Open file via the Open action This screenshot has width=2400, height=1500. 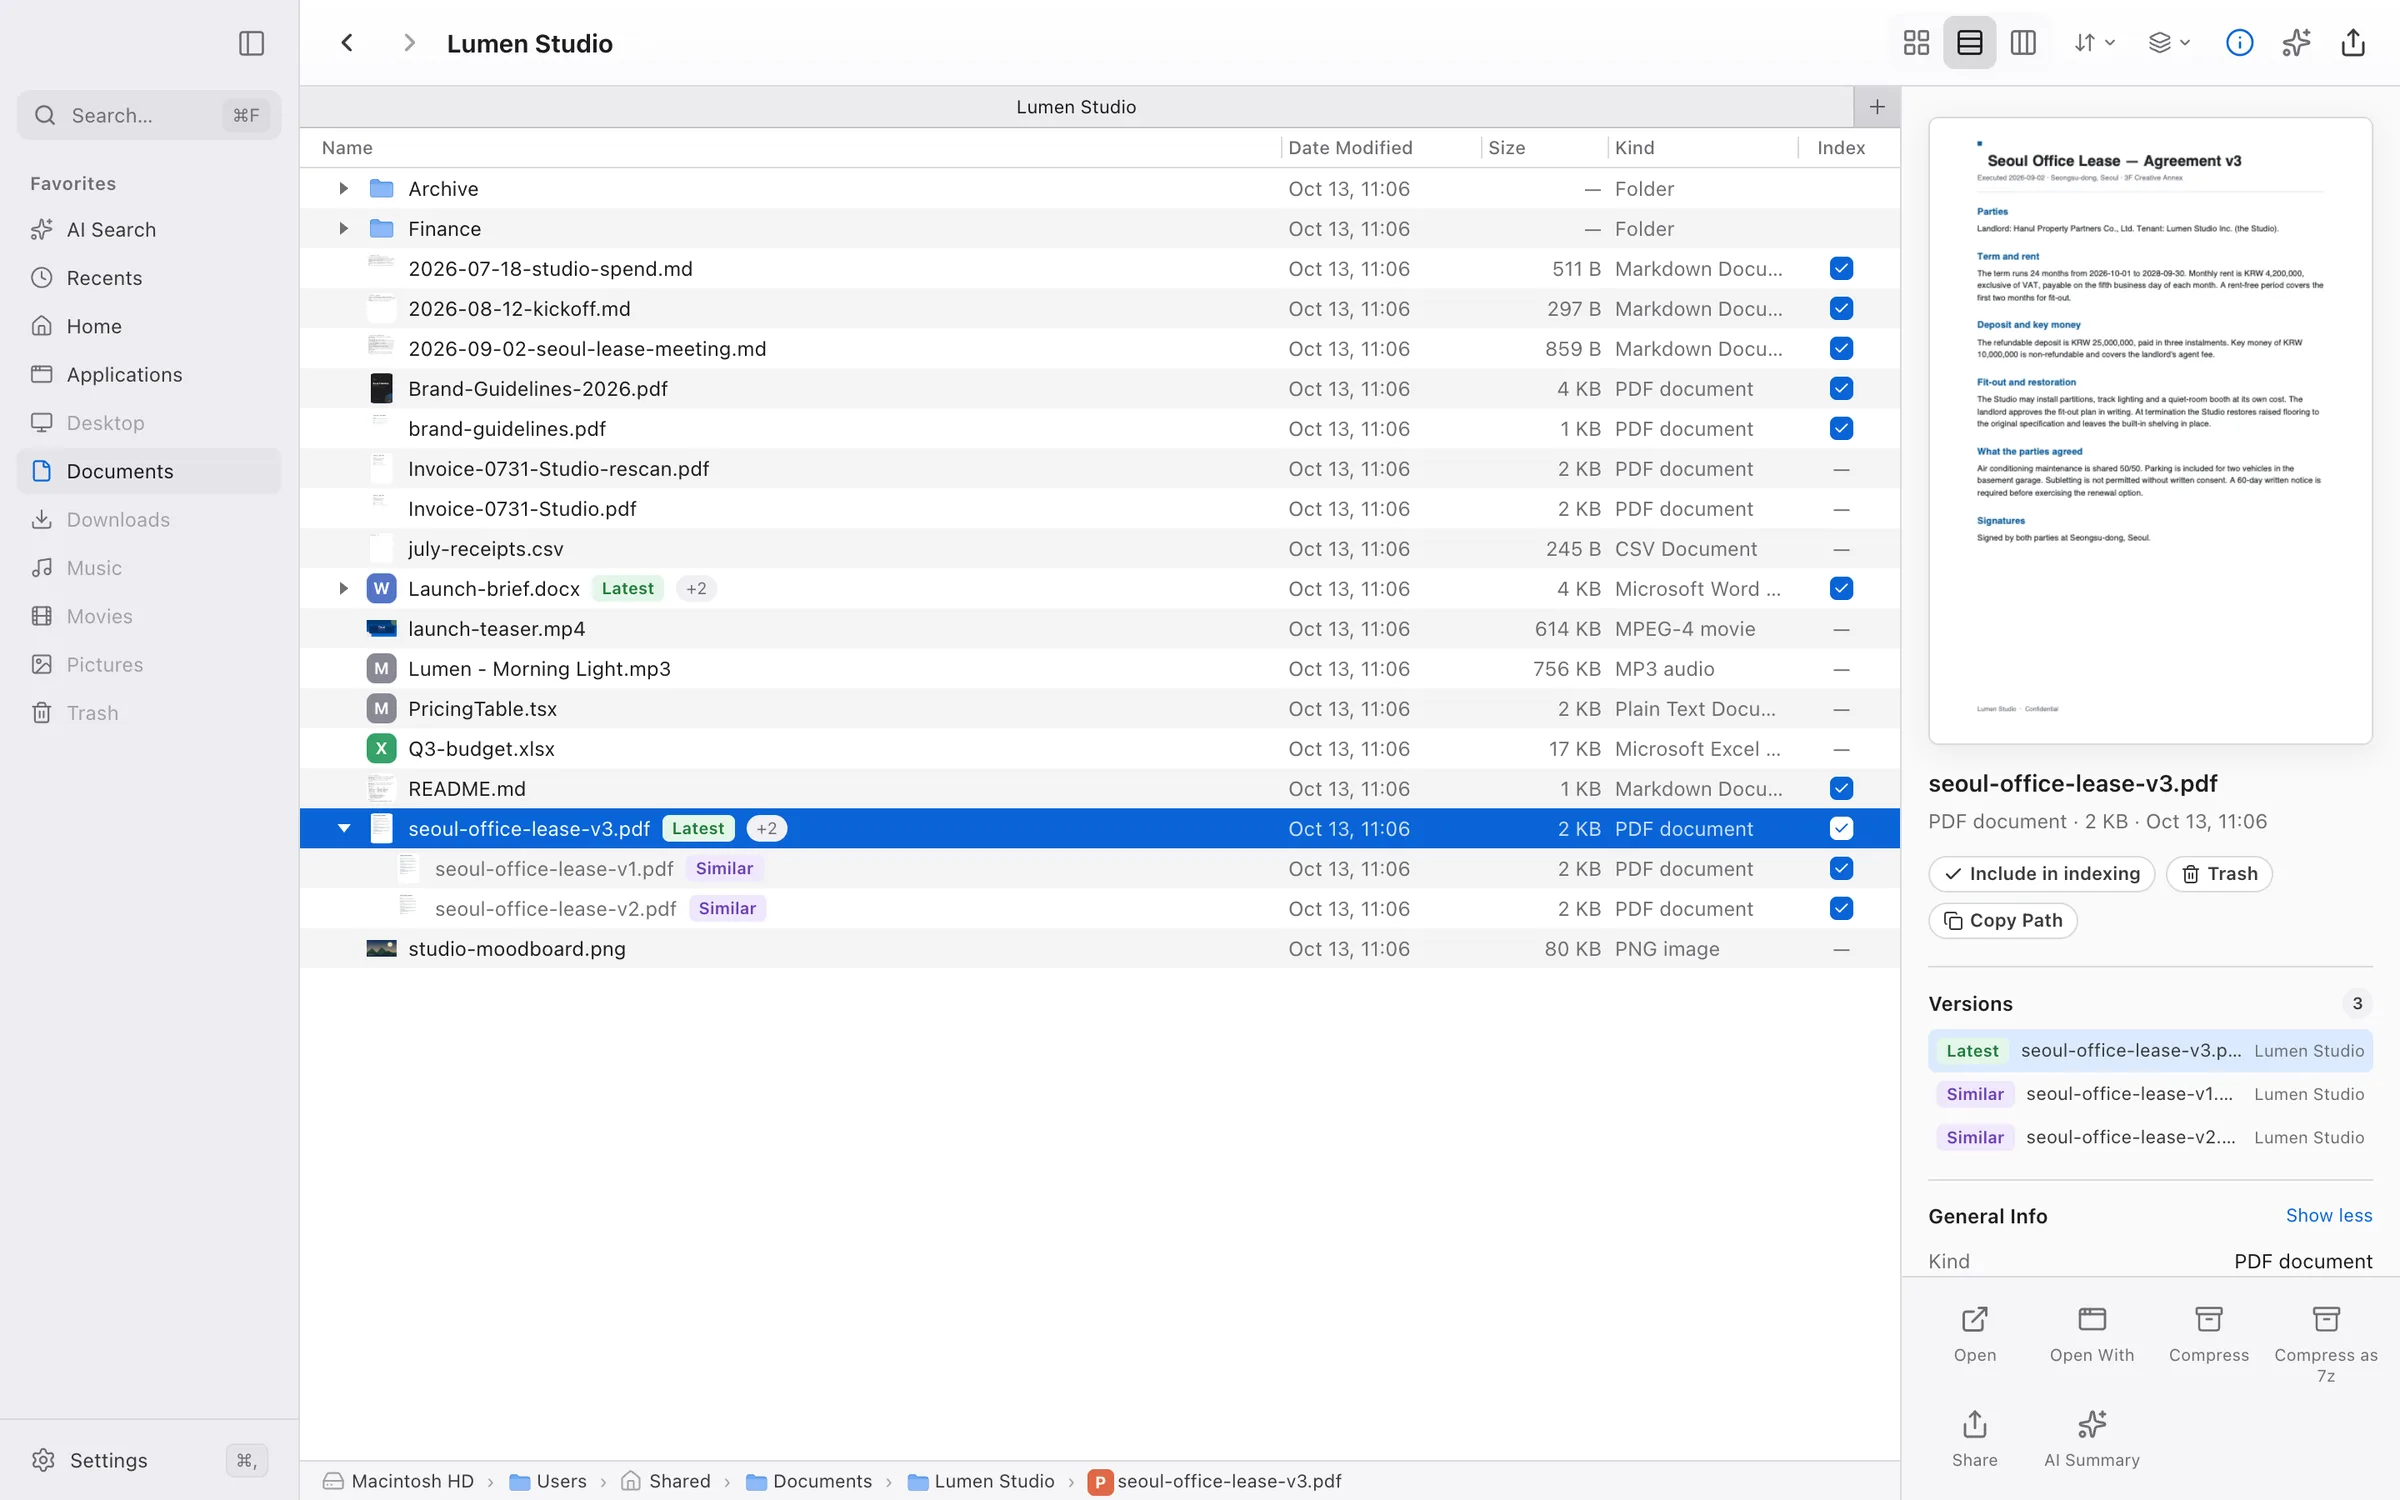[x=1974, y=1334]
